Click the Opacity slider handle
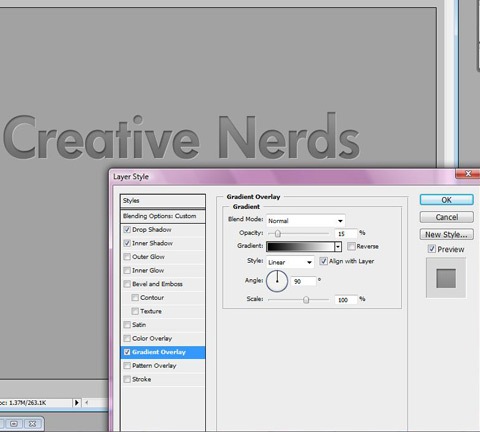Screen dimensions: 480x432 [278, 234]
